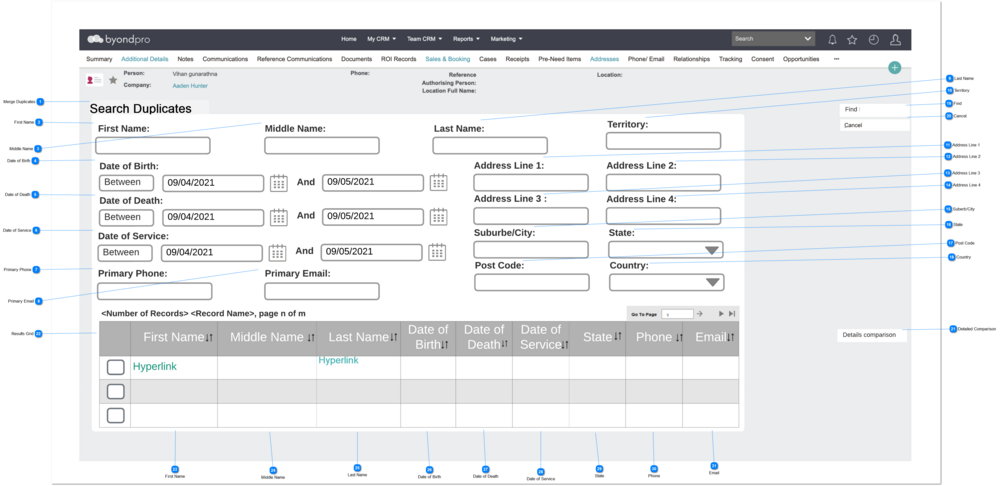Open the Aaden Hunter company link

point(190,85)
